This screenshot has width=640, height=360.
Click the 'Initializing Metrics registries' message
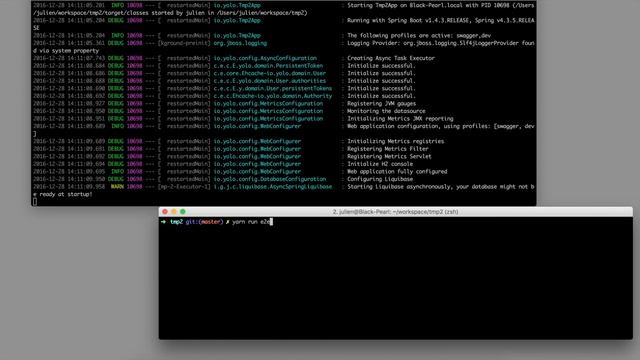[x=396, y=141]
